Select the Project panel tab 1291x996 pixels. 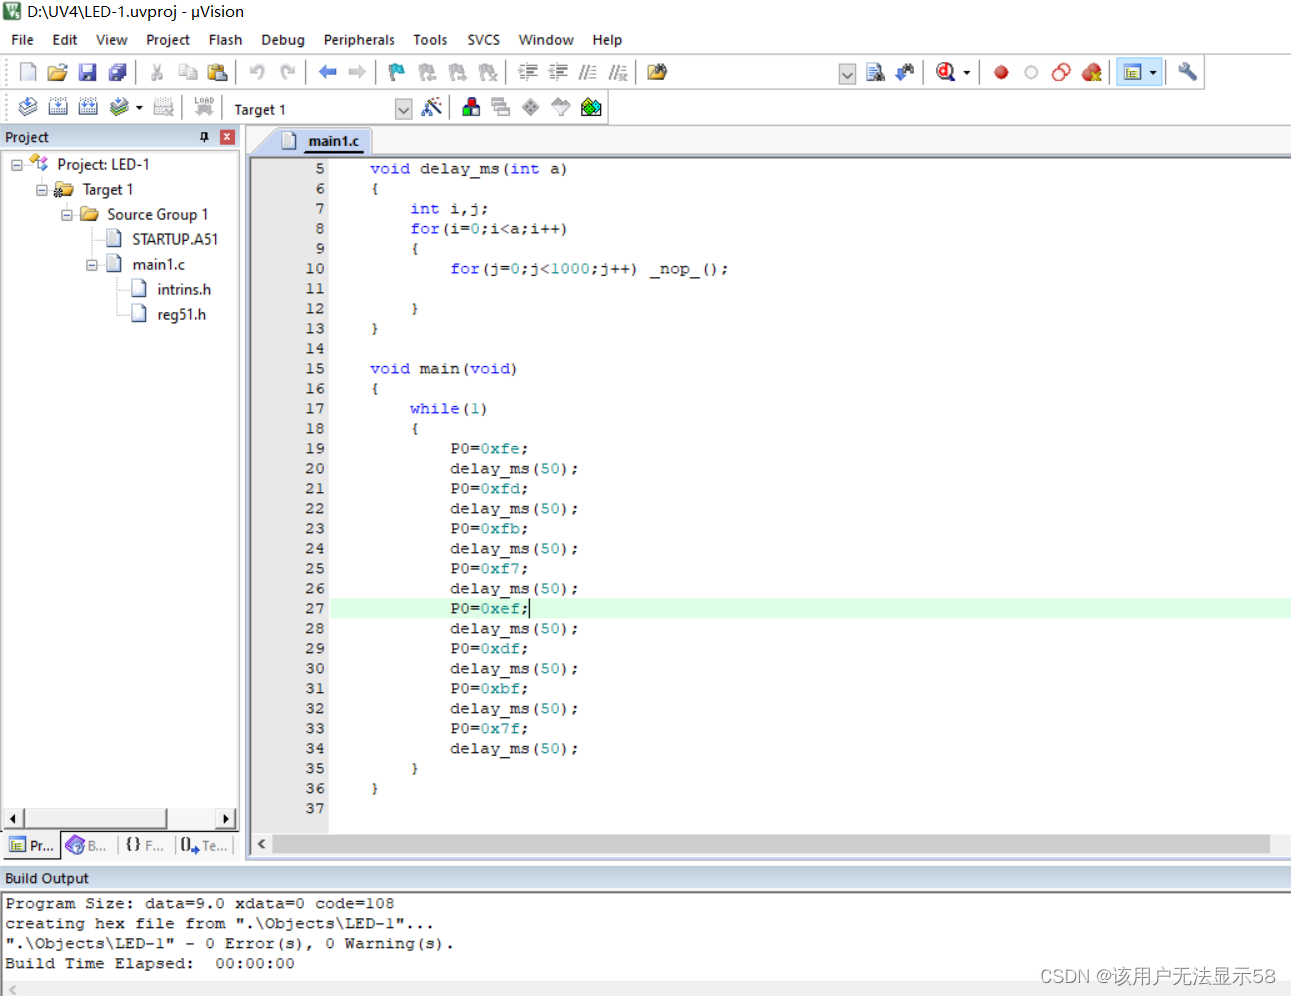tap(31, 845)
